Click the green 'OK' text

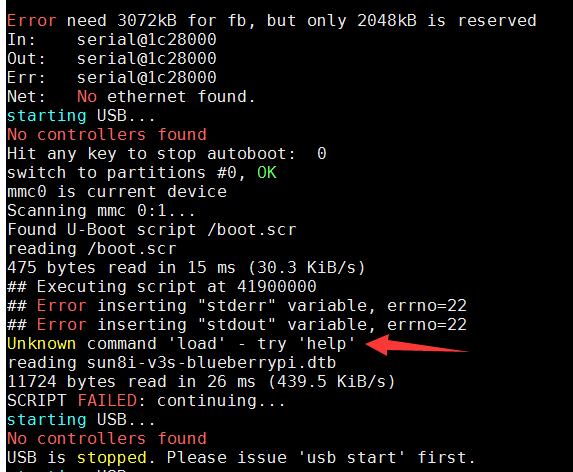tap(267, 172)
